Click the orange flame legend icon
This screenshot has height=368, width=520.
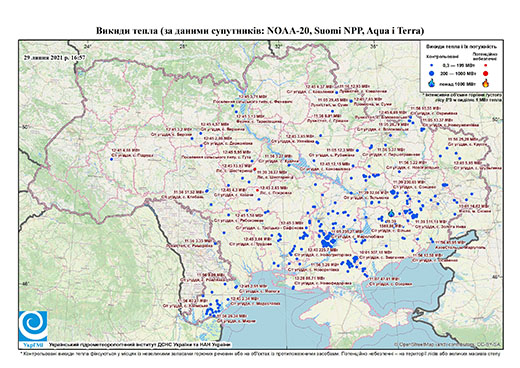coord(486,83)
